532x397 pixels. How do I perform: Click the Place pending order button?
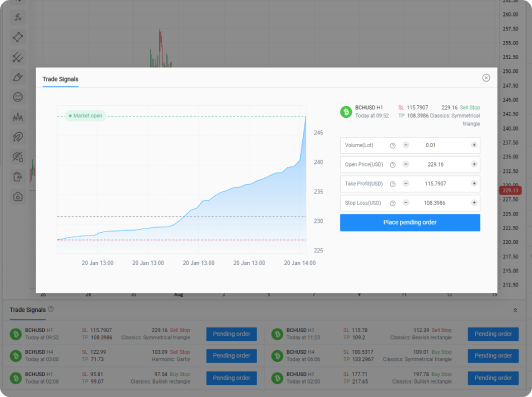(410, 223)
